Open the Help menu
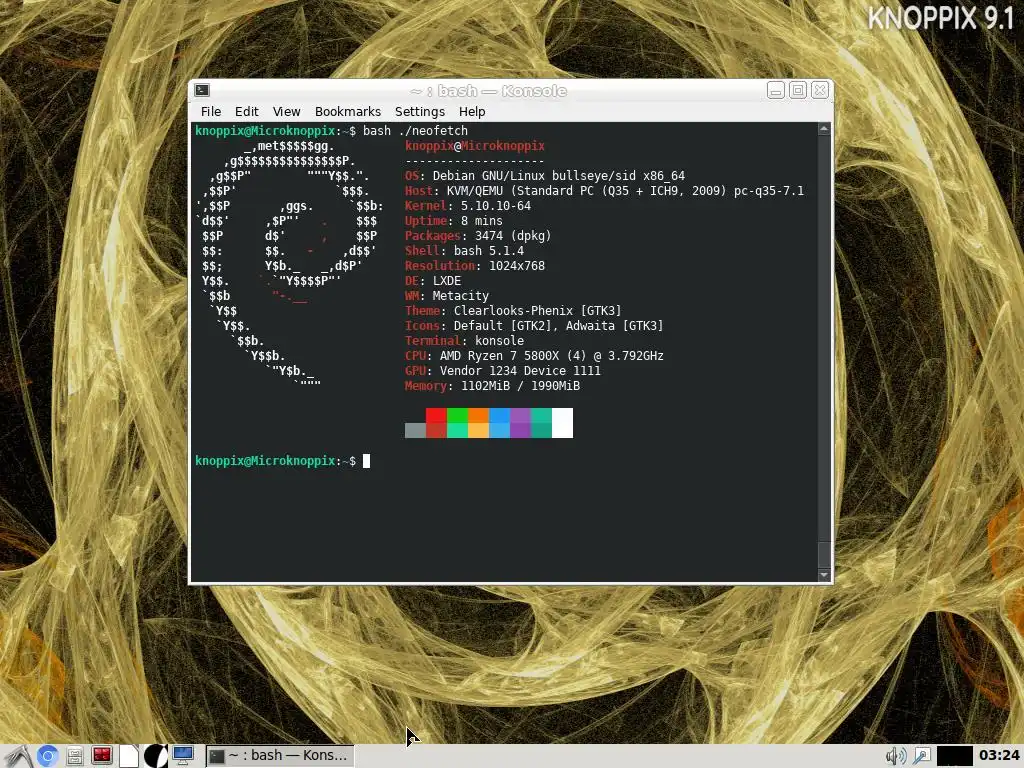Screen dimensions: 1024x768 (x=472, y=112)
